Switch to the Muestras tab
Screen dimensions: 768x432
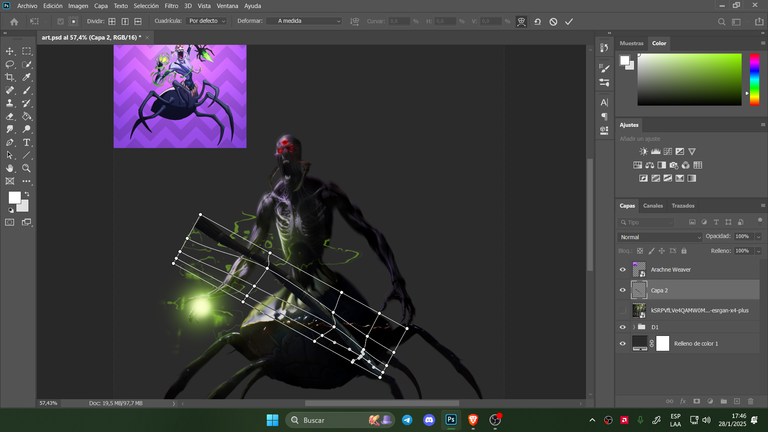[x=631, y=43]
